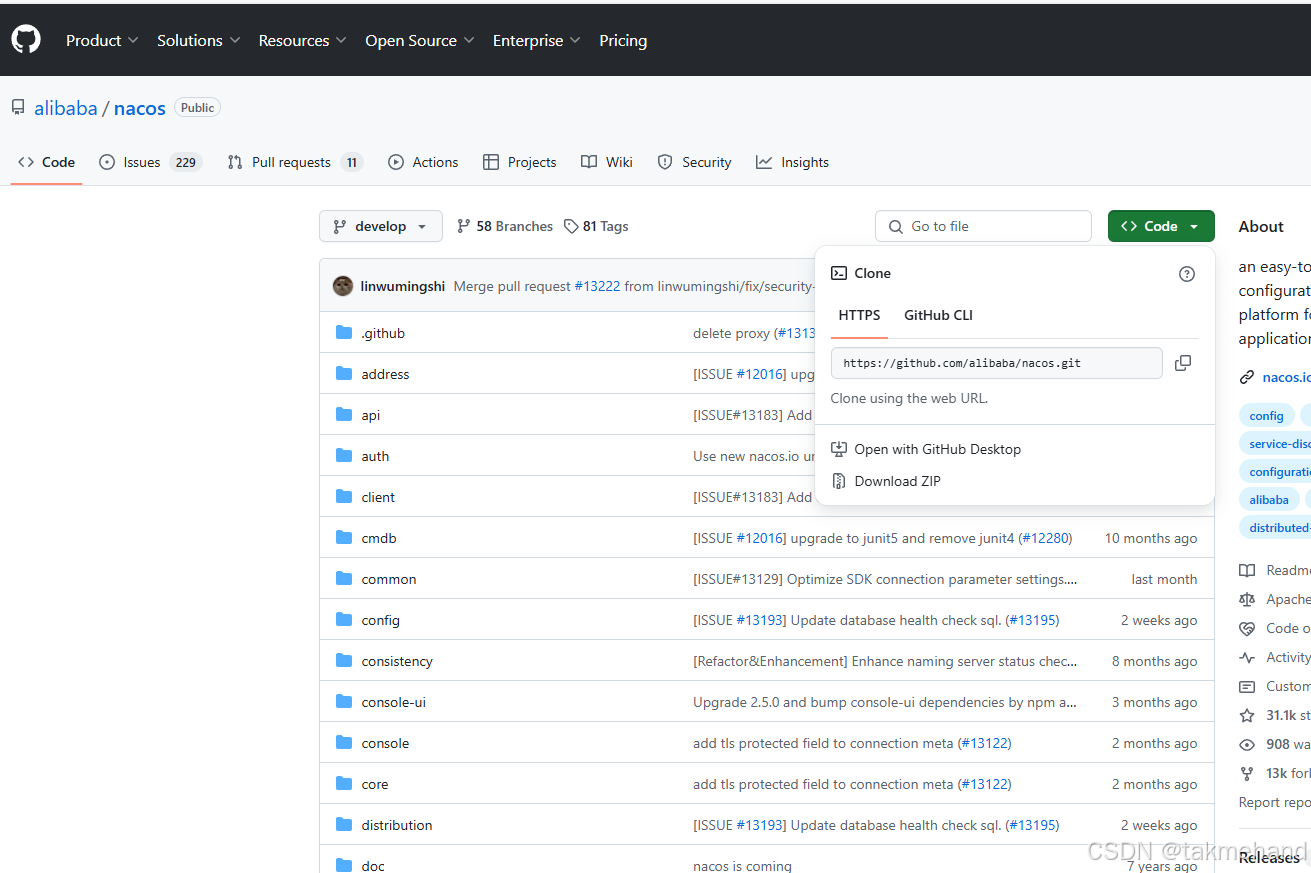Select the GitHub CLI clone tab

tap(938, 315)
